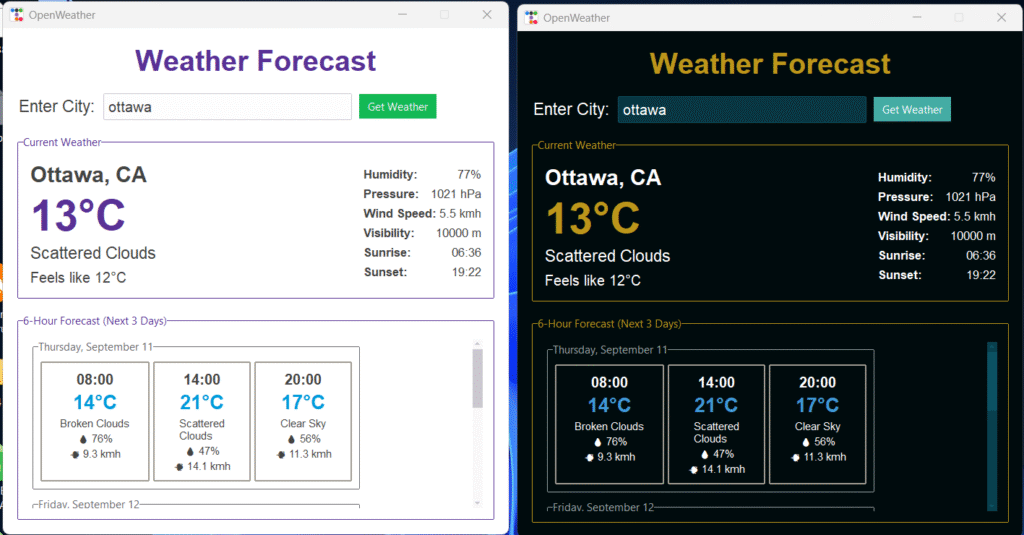Focus the city field in dark window

741,110
